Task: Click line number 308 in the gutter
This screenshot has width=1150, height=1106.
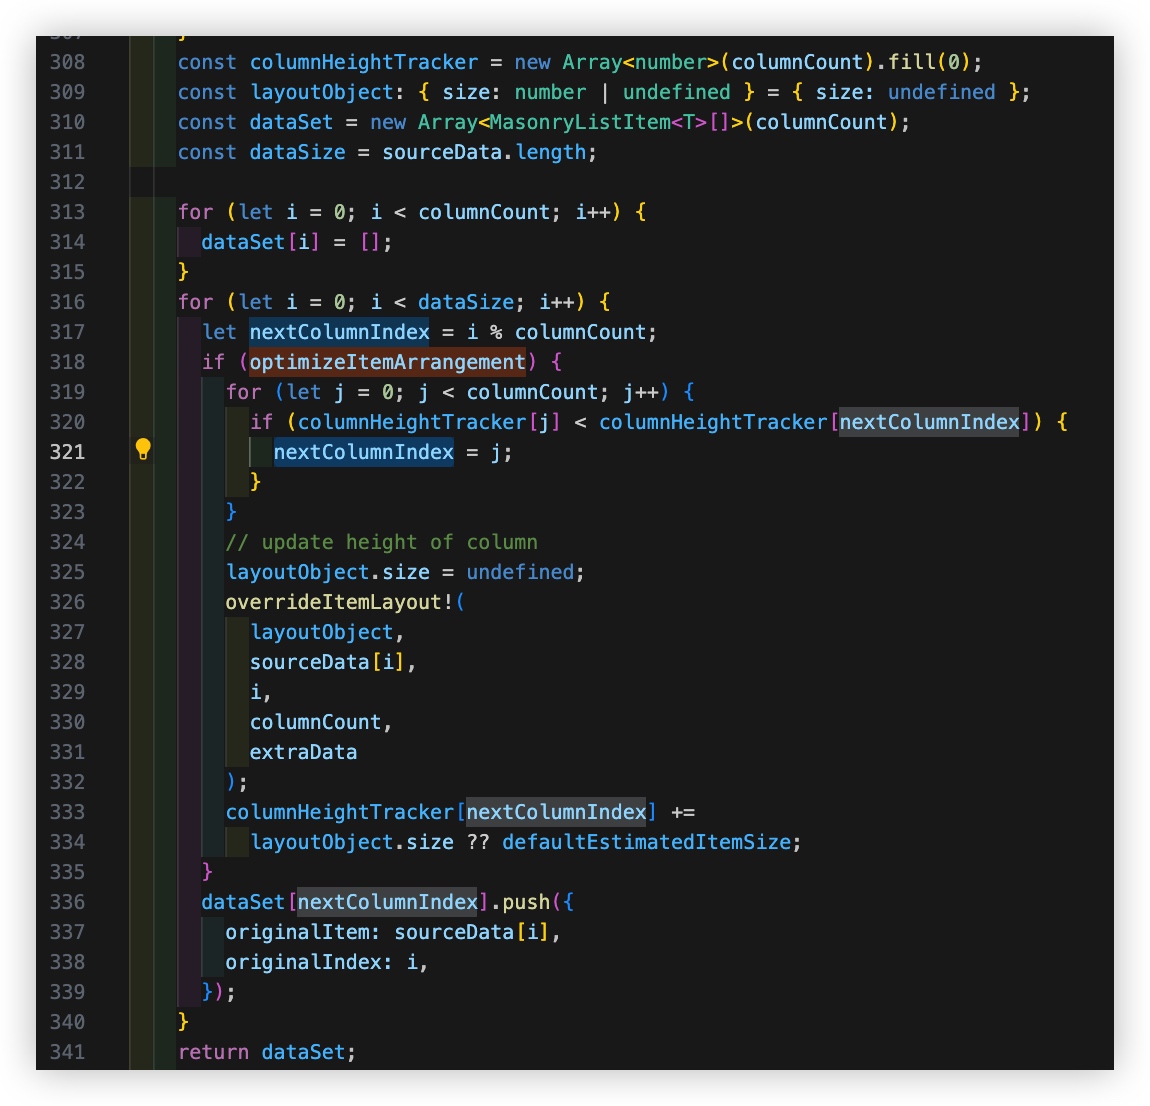Action: pyautogui.click(x=67, y=62)
